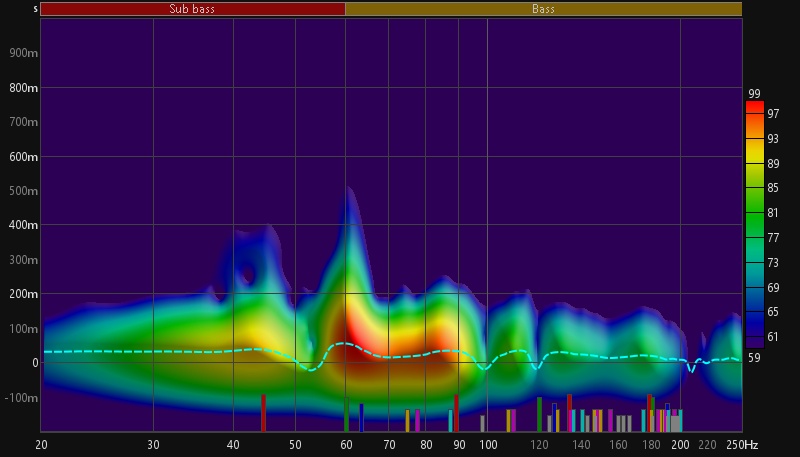This screenshot has width=800, height=457.
Task: Click the red mode bar near 45 Hz
Action: (264, 412)
